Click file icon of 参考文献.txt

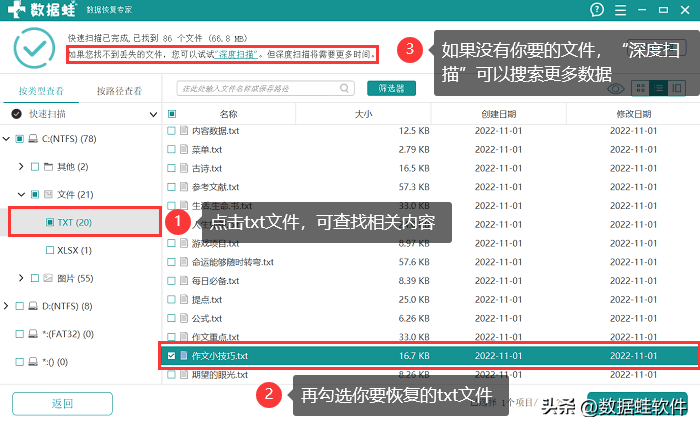pos(183,187)
